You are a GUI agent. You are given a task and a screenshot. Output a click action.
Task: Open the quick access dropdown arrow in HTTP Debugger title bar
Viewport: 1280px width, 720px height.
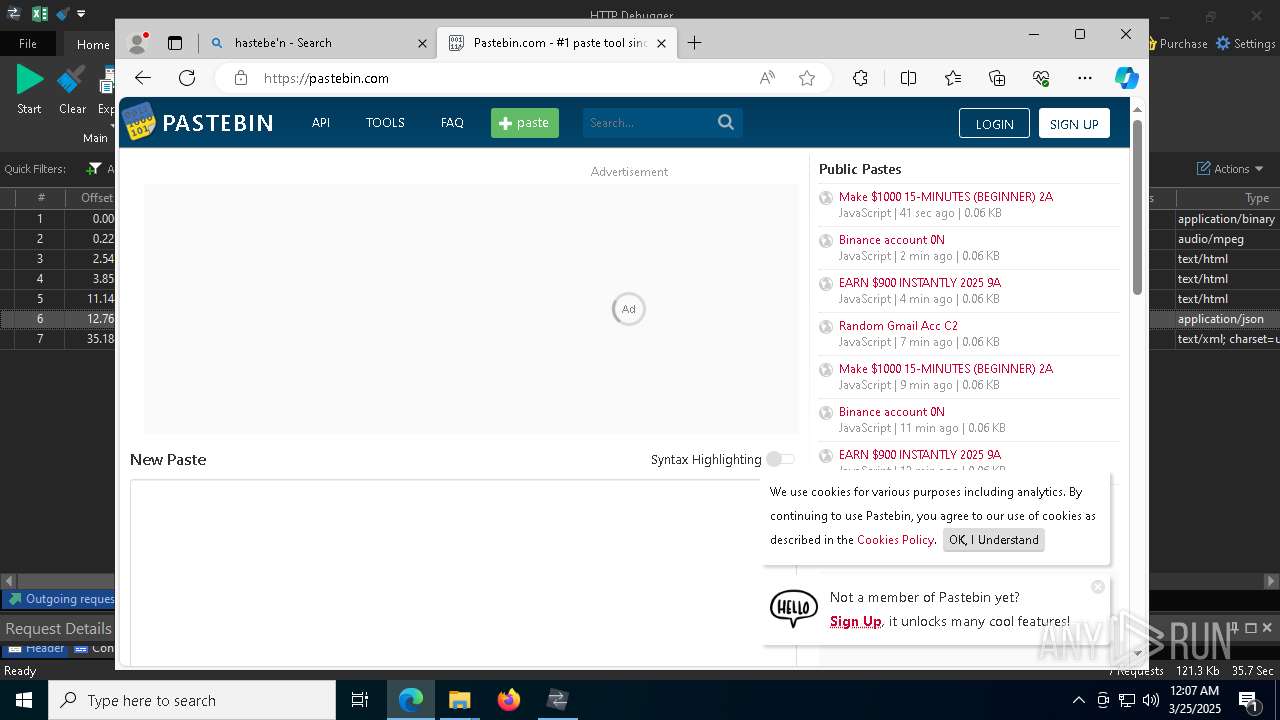click(81, 14)
